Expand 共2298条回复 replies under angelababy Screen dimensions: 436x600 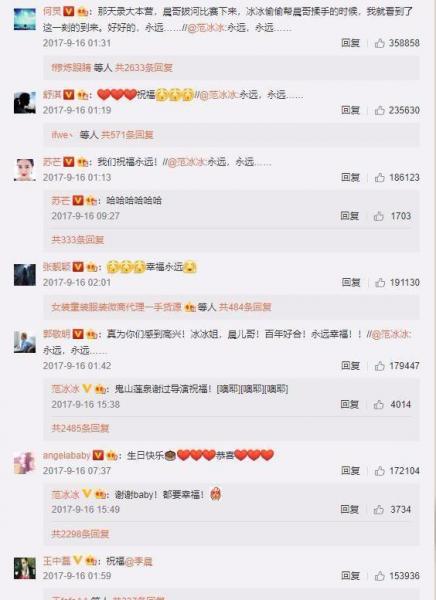click(80, 534)
